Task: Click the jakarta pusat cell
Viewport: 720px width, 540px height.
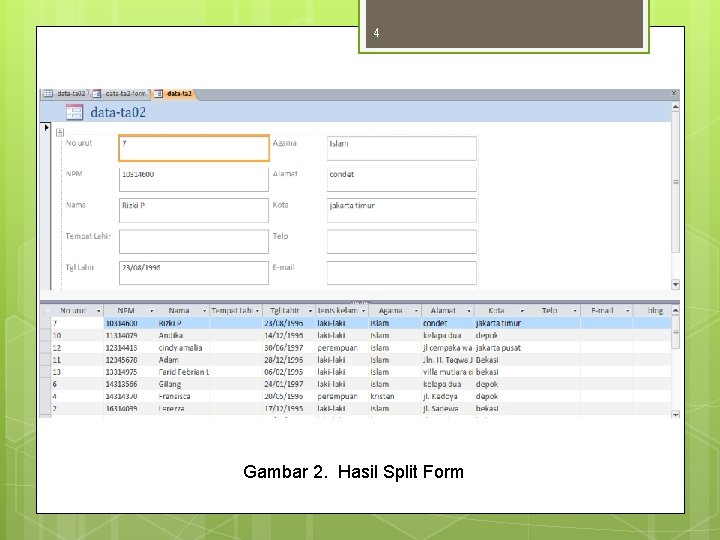Action: (x=501, y=348)
